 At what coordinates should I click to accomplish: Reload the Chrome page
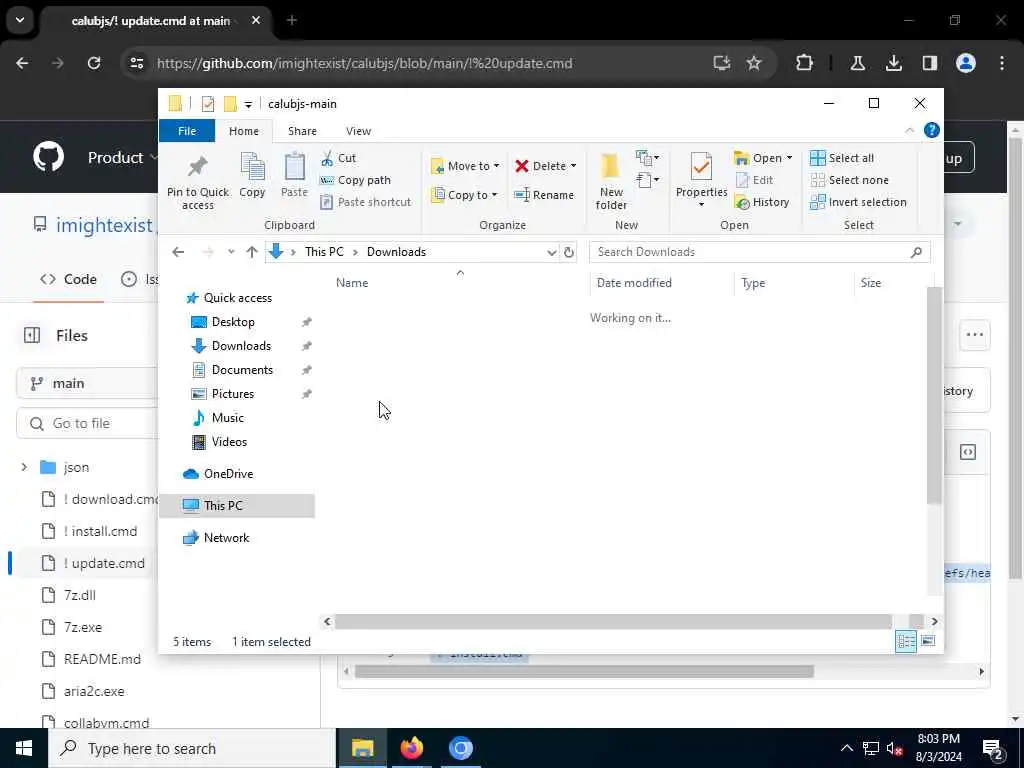pos(94,63)
